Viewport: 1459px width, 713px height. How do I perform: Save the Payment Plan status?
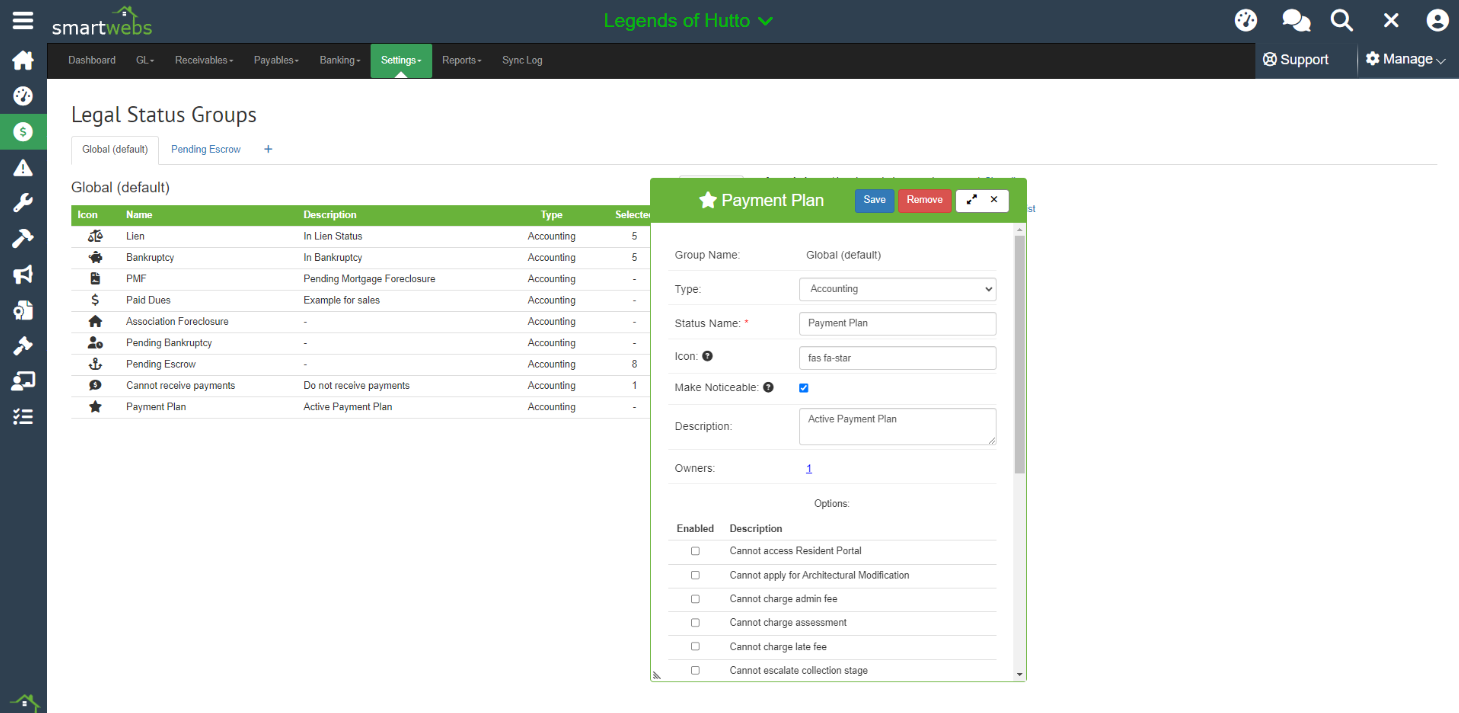coord(875,200)
